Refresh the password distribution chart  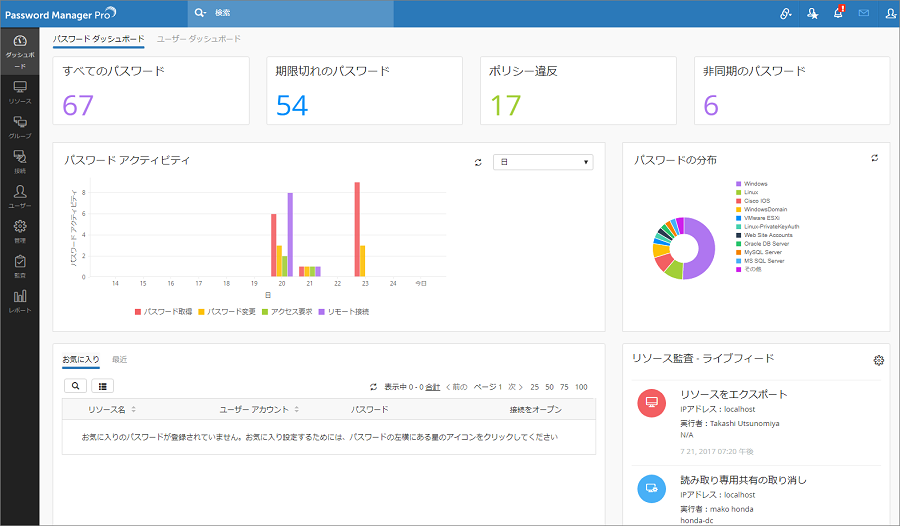(874, 158)
